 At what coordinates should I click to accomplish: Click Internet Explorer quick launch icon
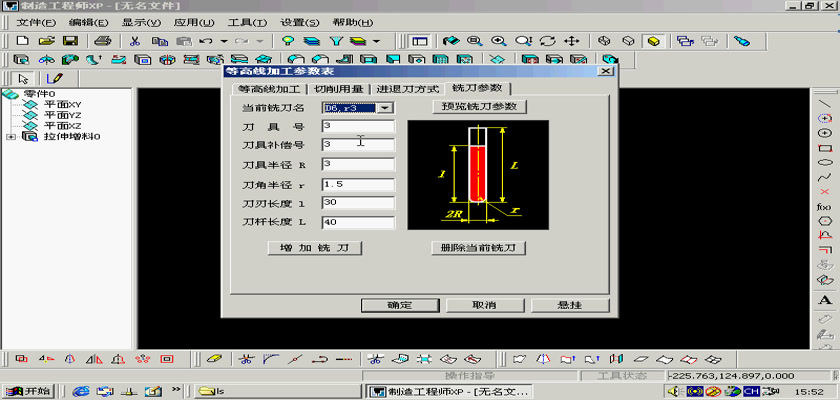(81, 390)
